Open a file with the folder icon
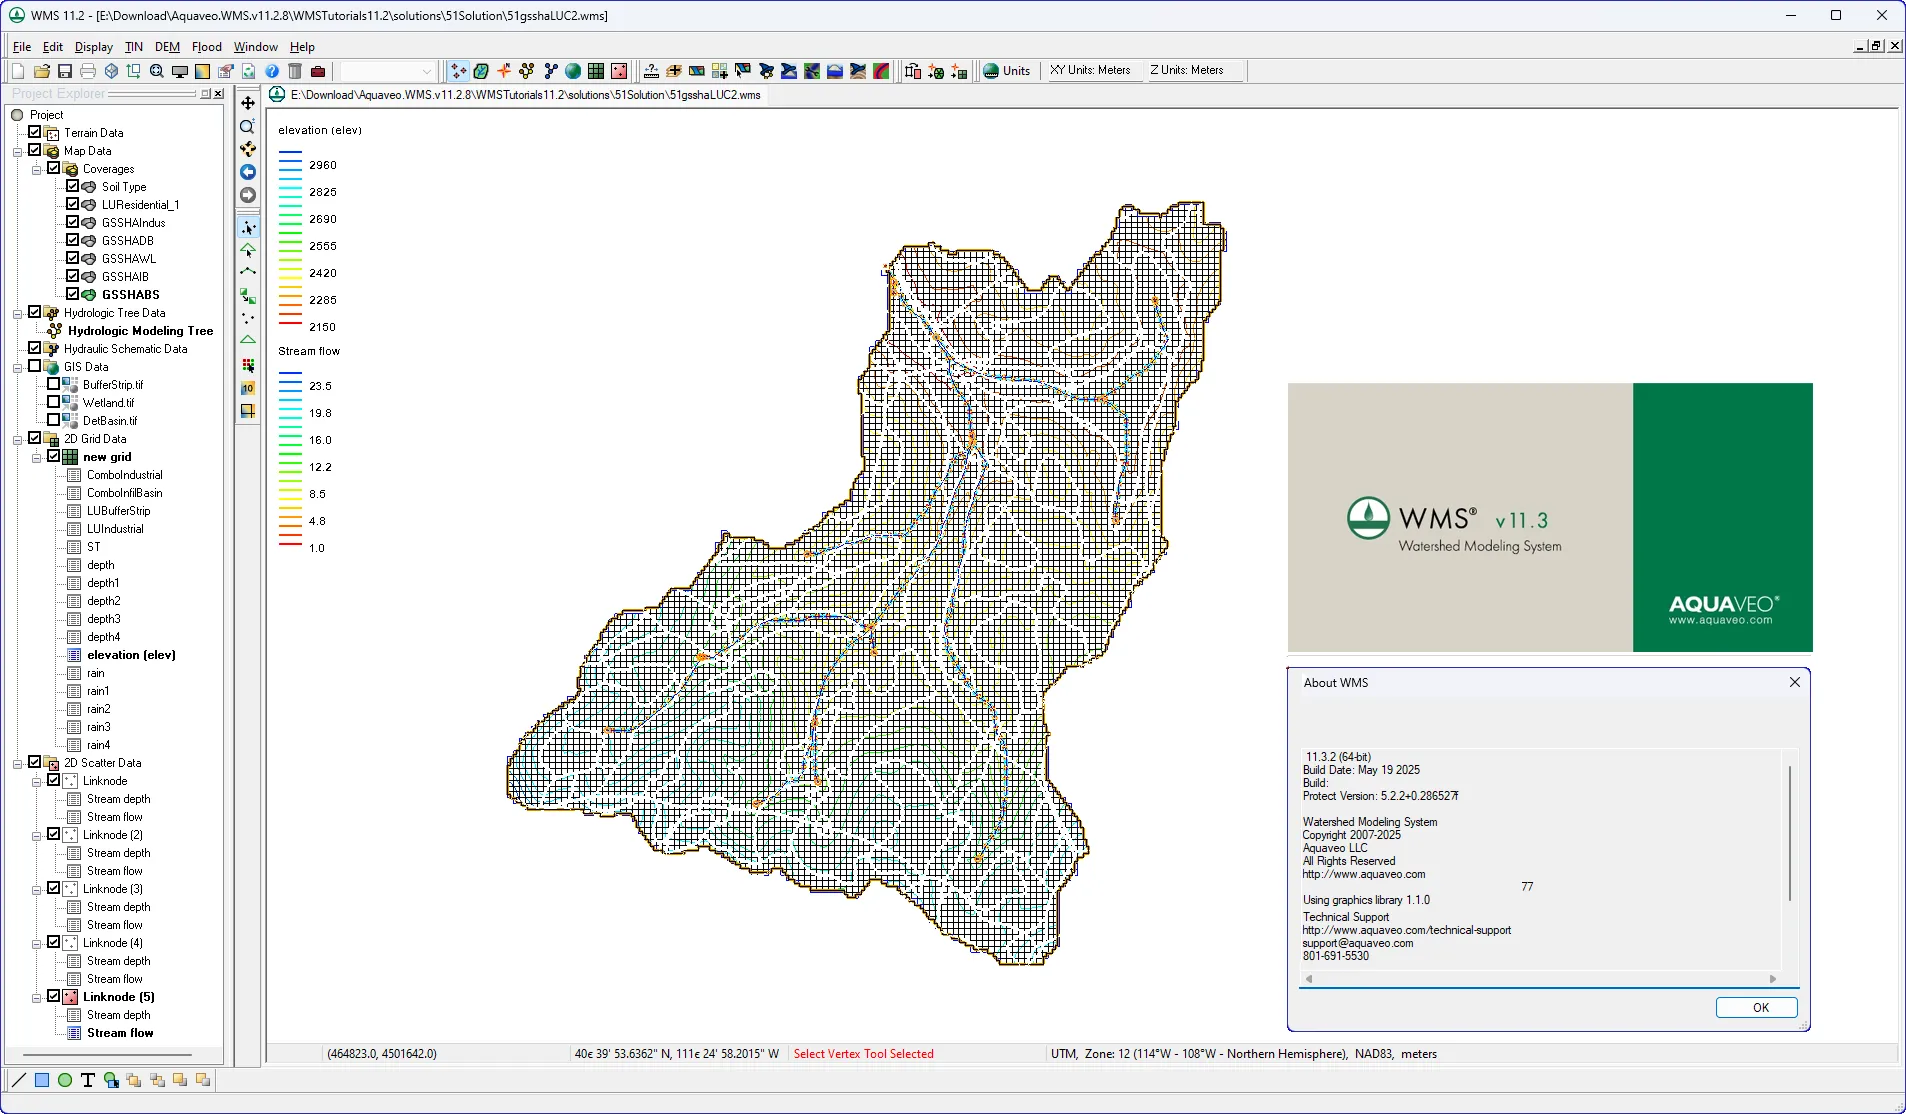 41,71
